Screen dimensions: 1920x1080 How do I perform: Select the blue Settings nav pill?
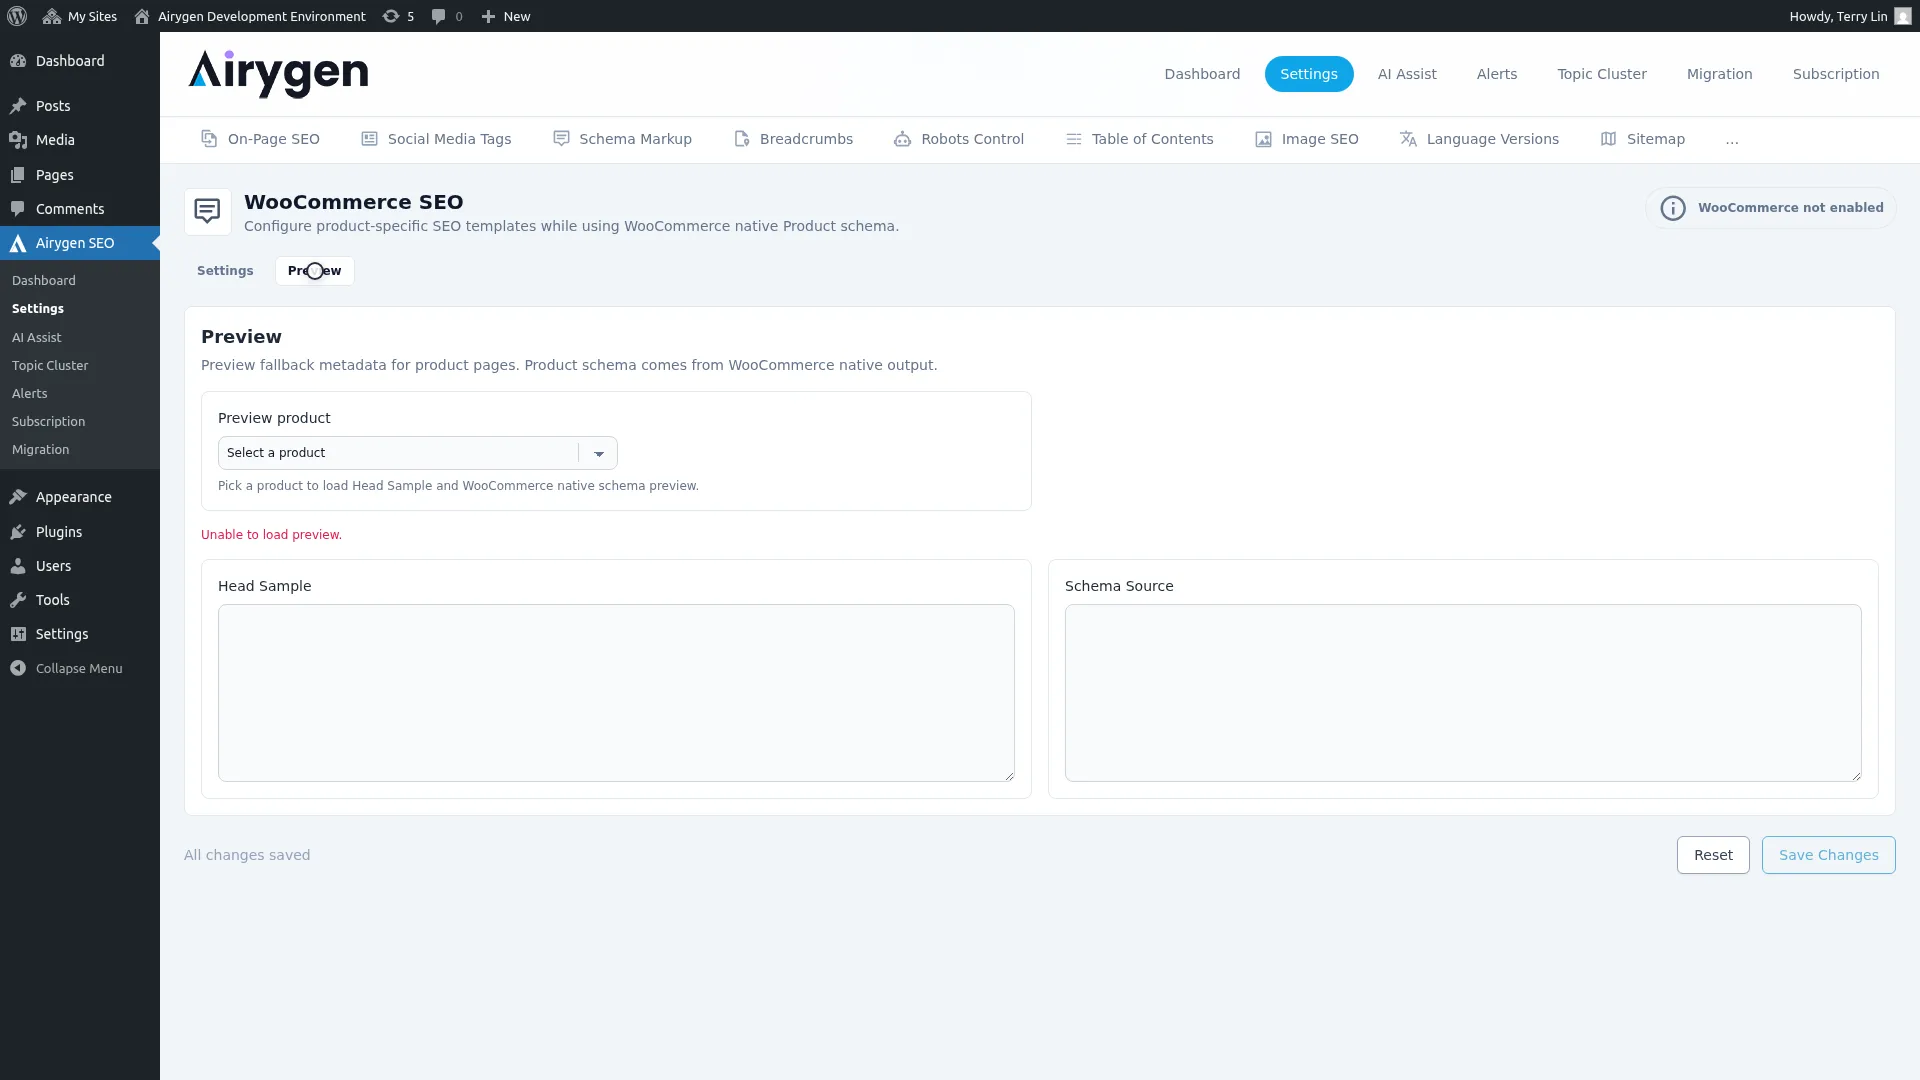point(1309,74)
